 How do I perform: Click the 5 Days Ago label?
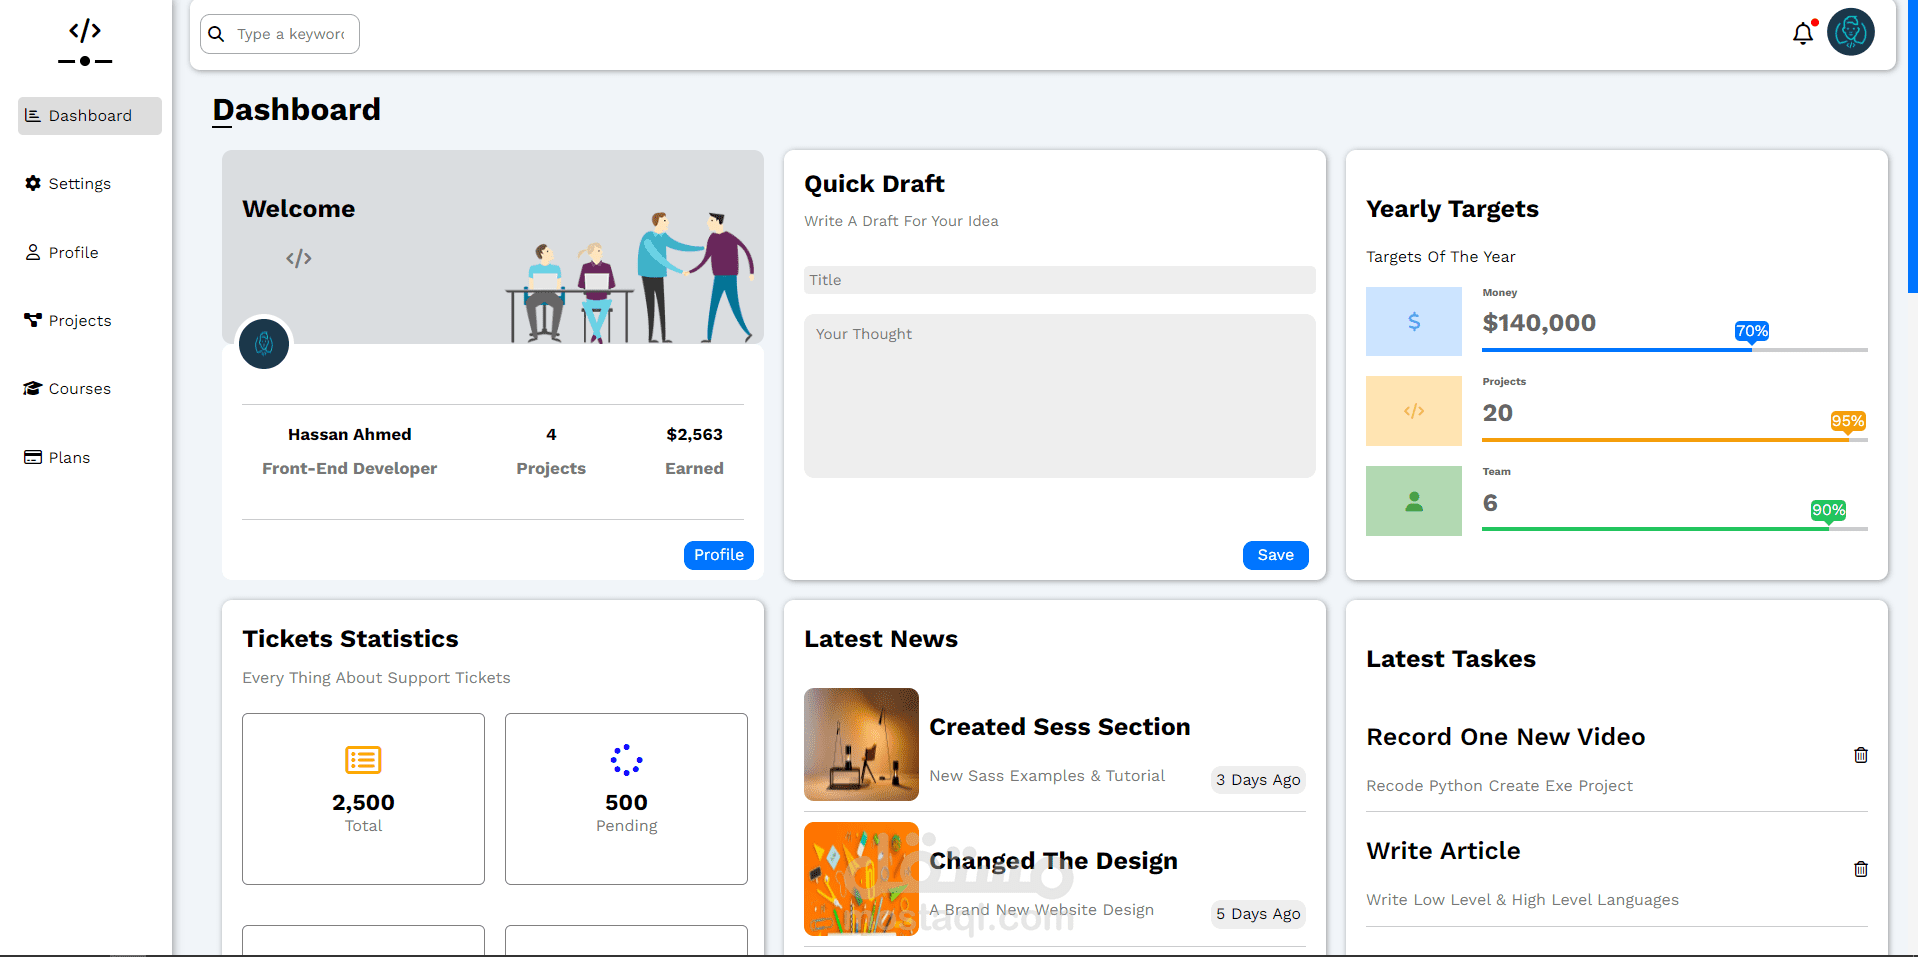[1259, 914]
